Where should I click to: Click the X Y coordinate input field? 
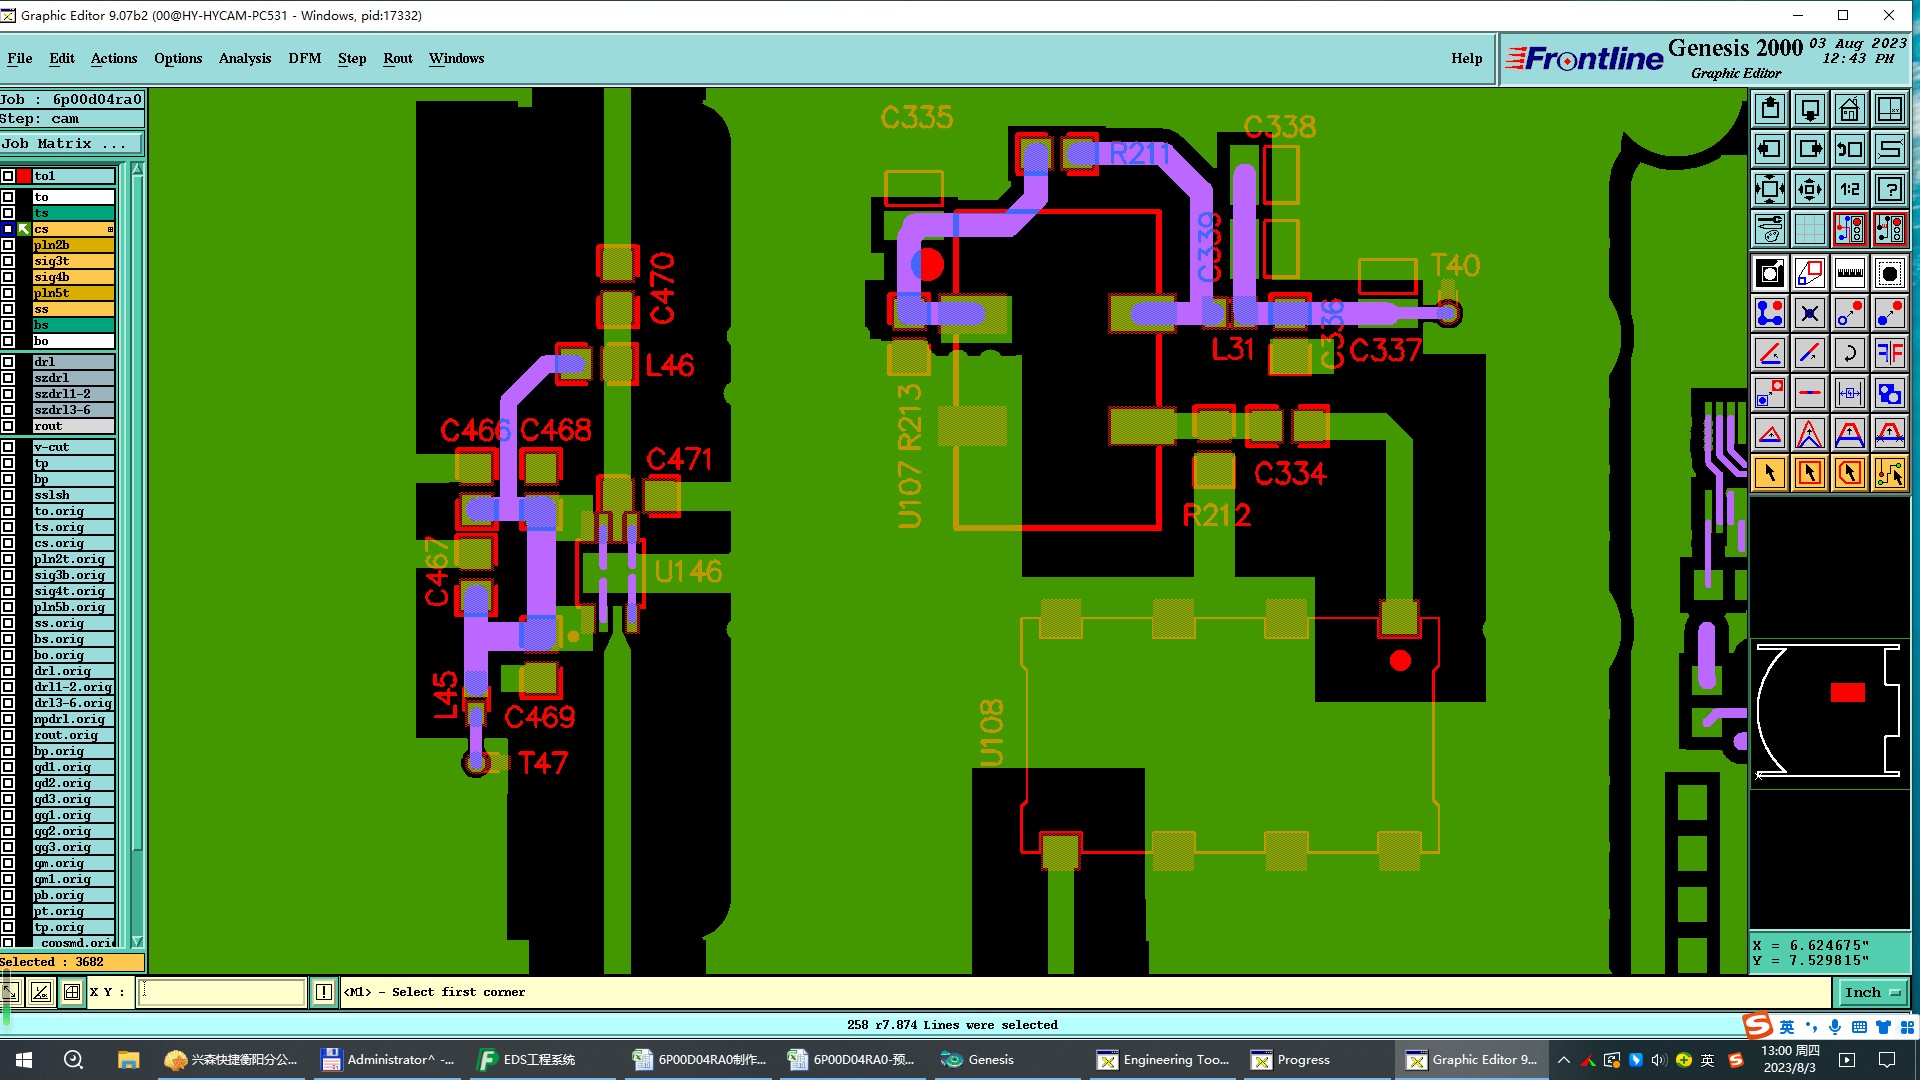coord(222,992)
